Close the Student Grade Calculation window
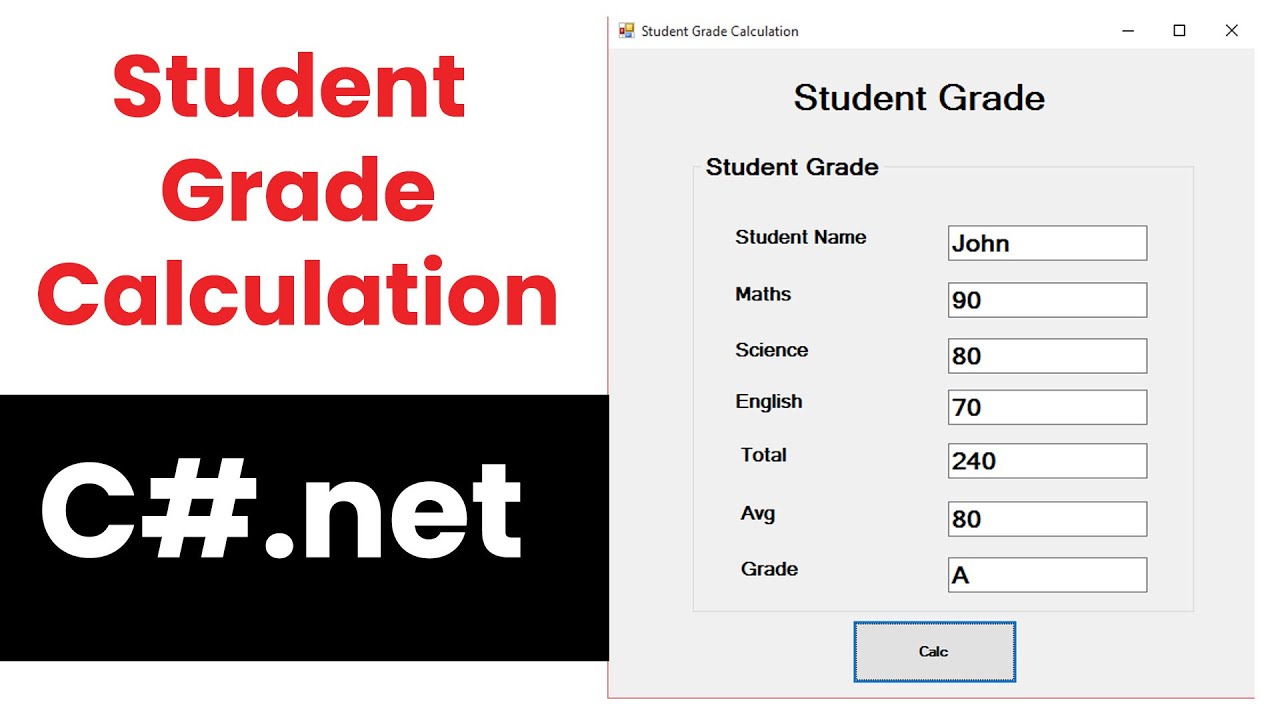This screenshot has width=1280, height=720. 1232,31
